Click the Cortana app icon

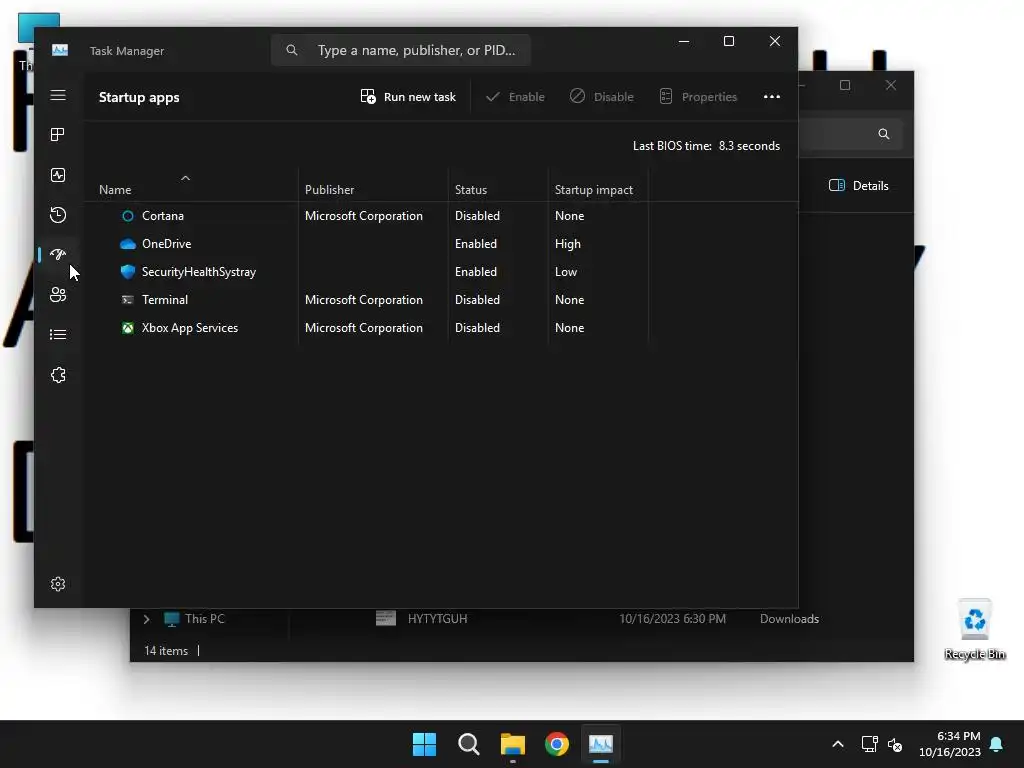click(128, 216)
